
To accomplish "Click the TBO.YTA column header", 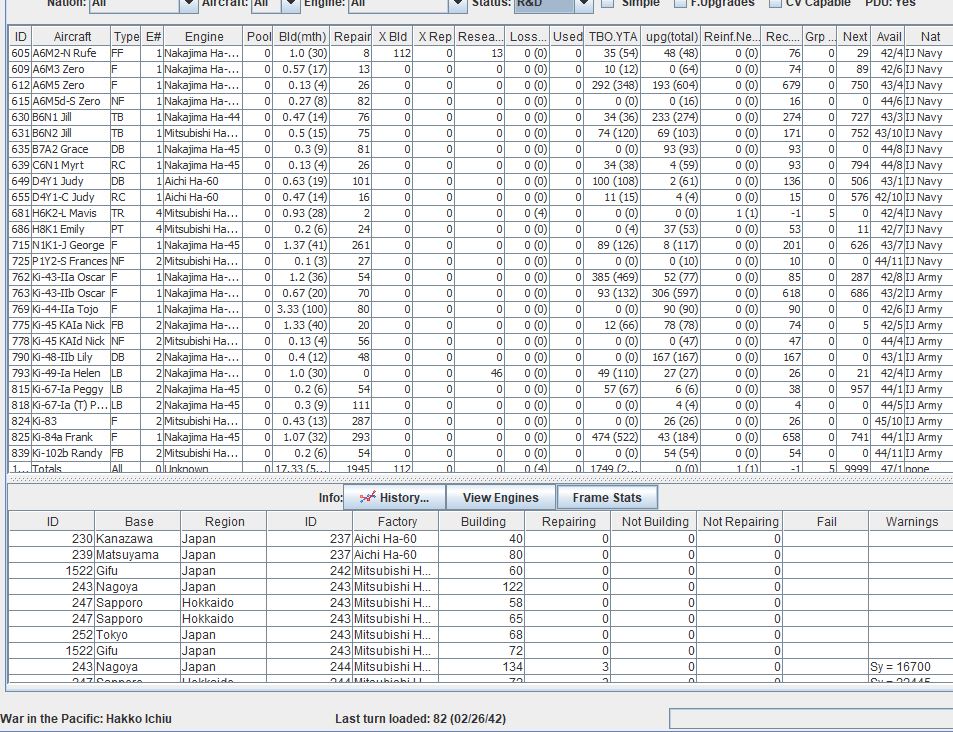I will click(613, 36).
